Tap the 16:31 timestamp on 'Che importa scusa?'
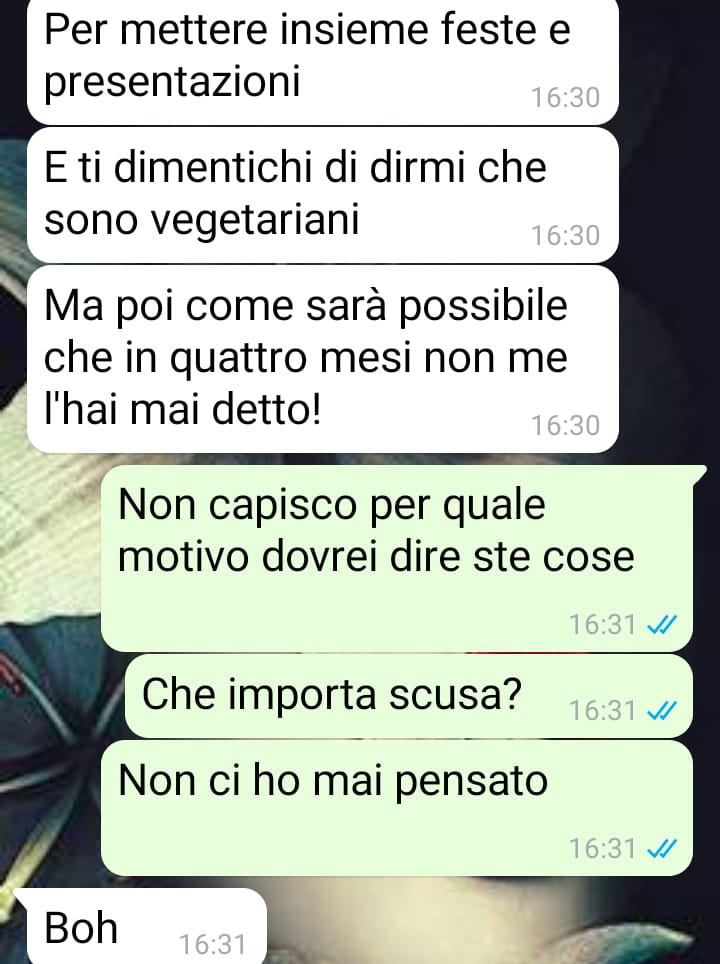The width and height of the screenshot is (720, 964). pos(603,711)
